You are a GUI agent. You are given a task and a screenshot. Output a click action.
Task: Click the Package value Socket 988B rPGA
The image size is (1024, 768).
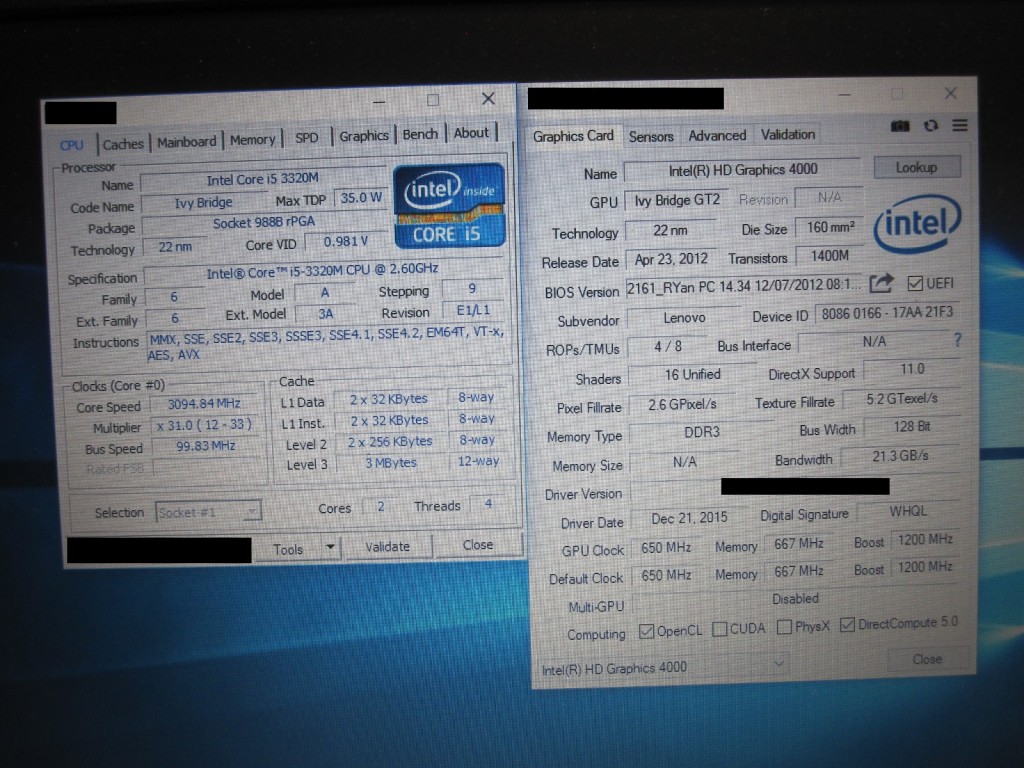pyautogui.click(x=264, y=223)
